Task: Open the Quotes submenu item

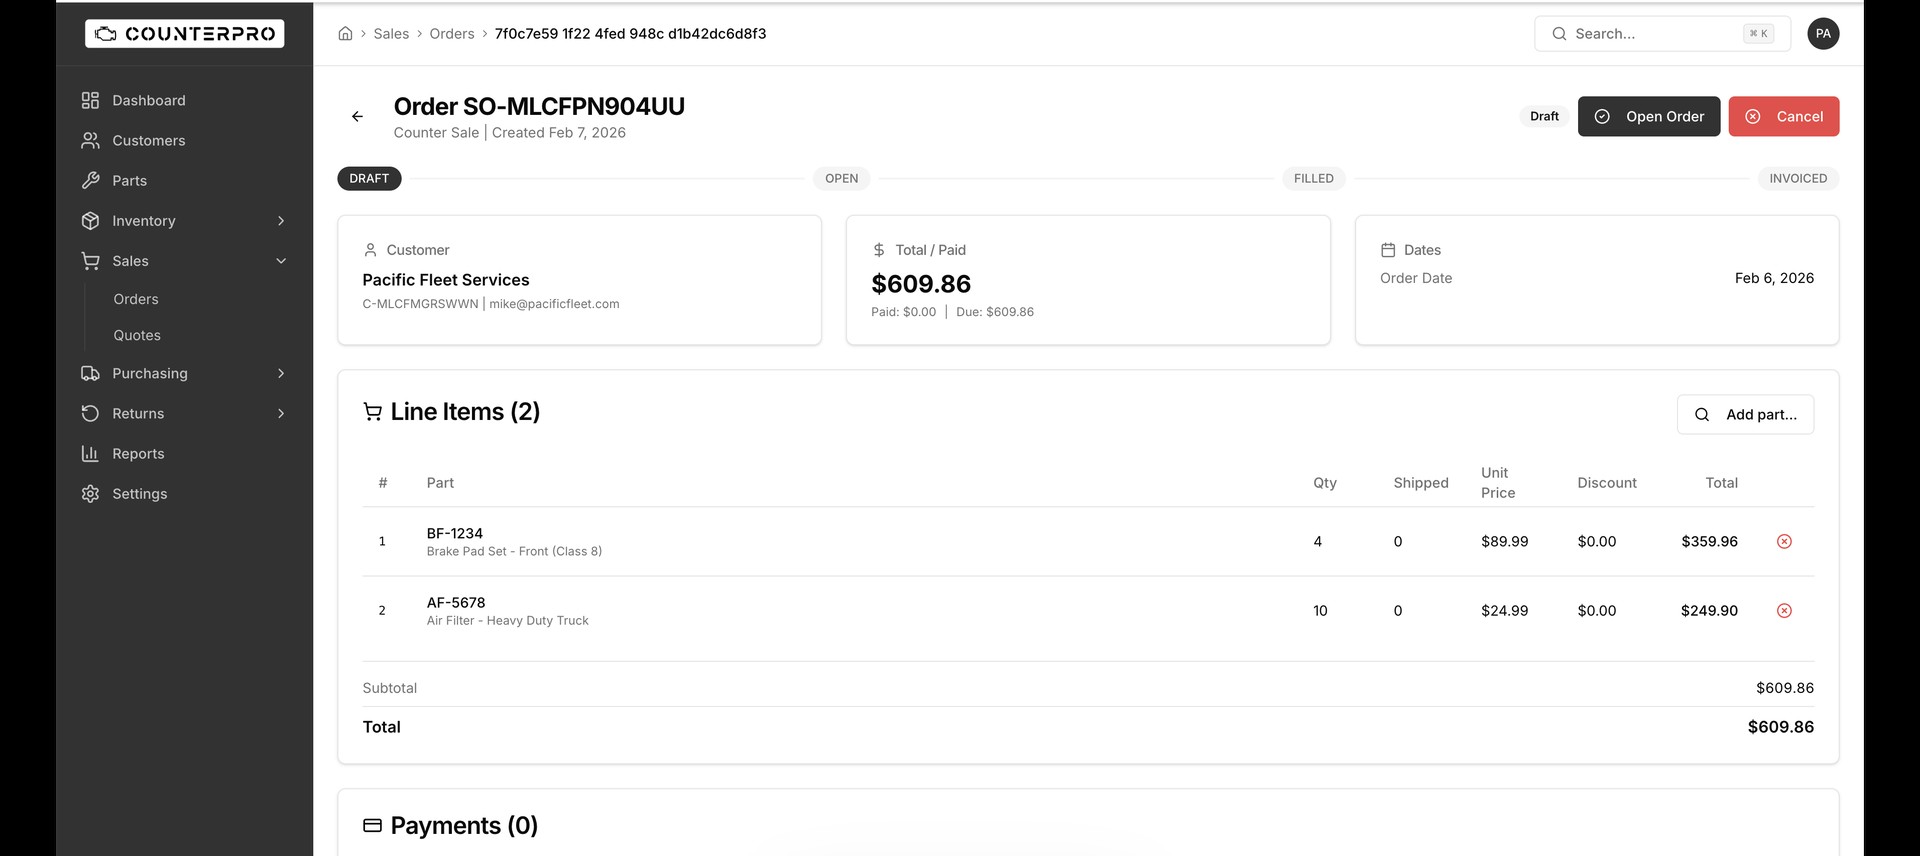Action: click(137, 335)
